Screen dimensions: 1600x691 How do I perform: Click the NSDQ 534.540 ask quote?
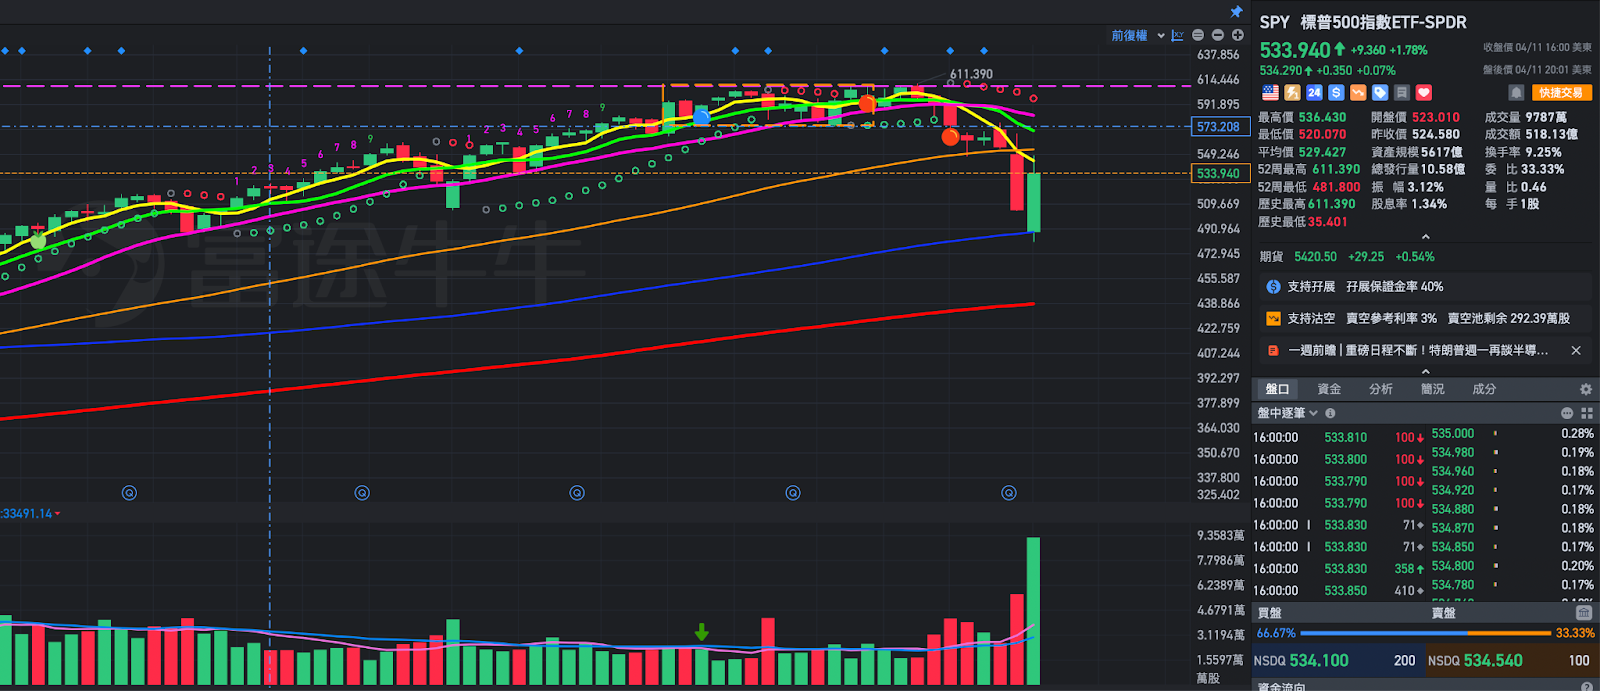[x=1511, y=661]
